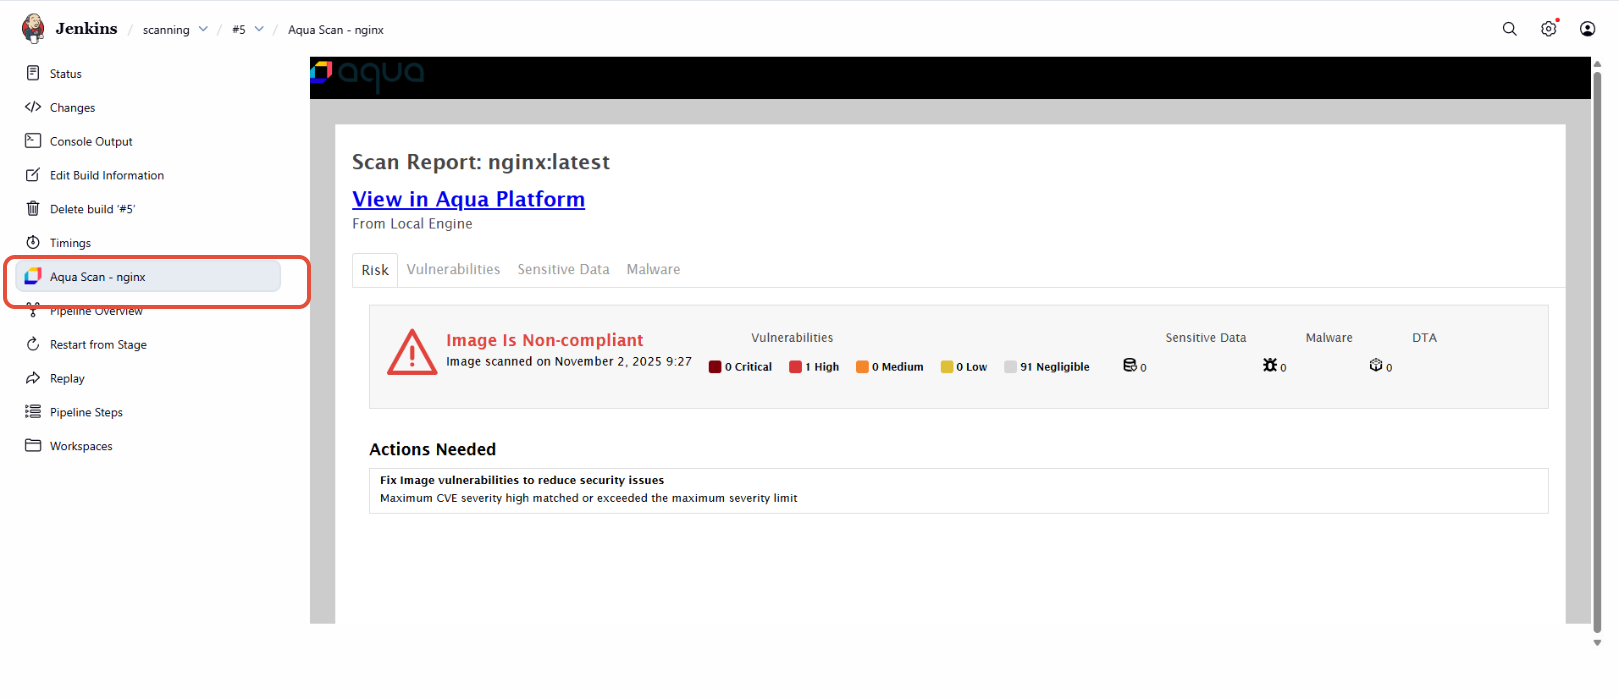Open Pipeline Overview sidebar link
Screen dimensions: 1619x699
point(148,312)
